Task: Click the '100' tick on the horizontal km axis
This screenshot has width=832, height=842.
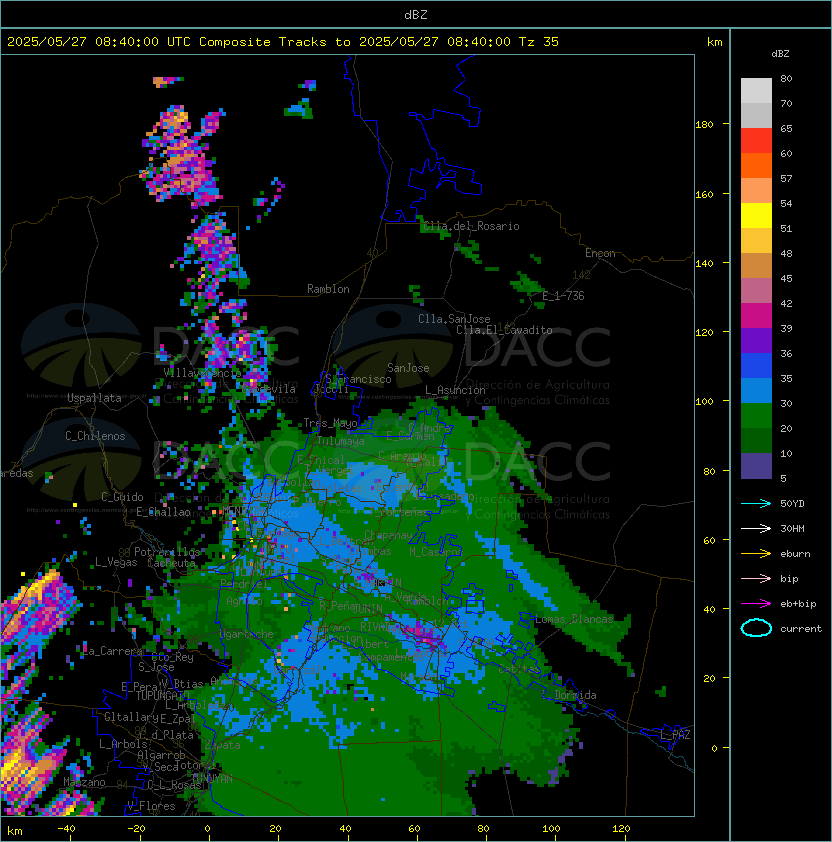Action: coord(551,829)
